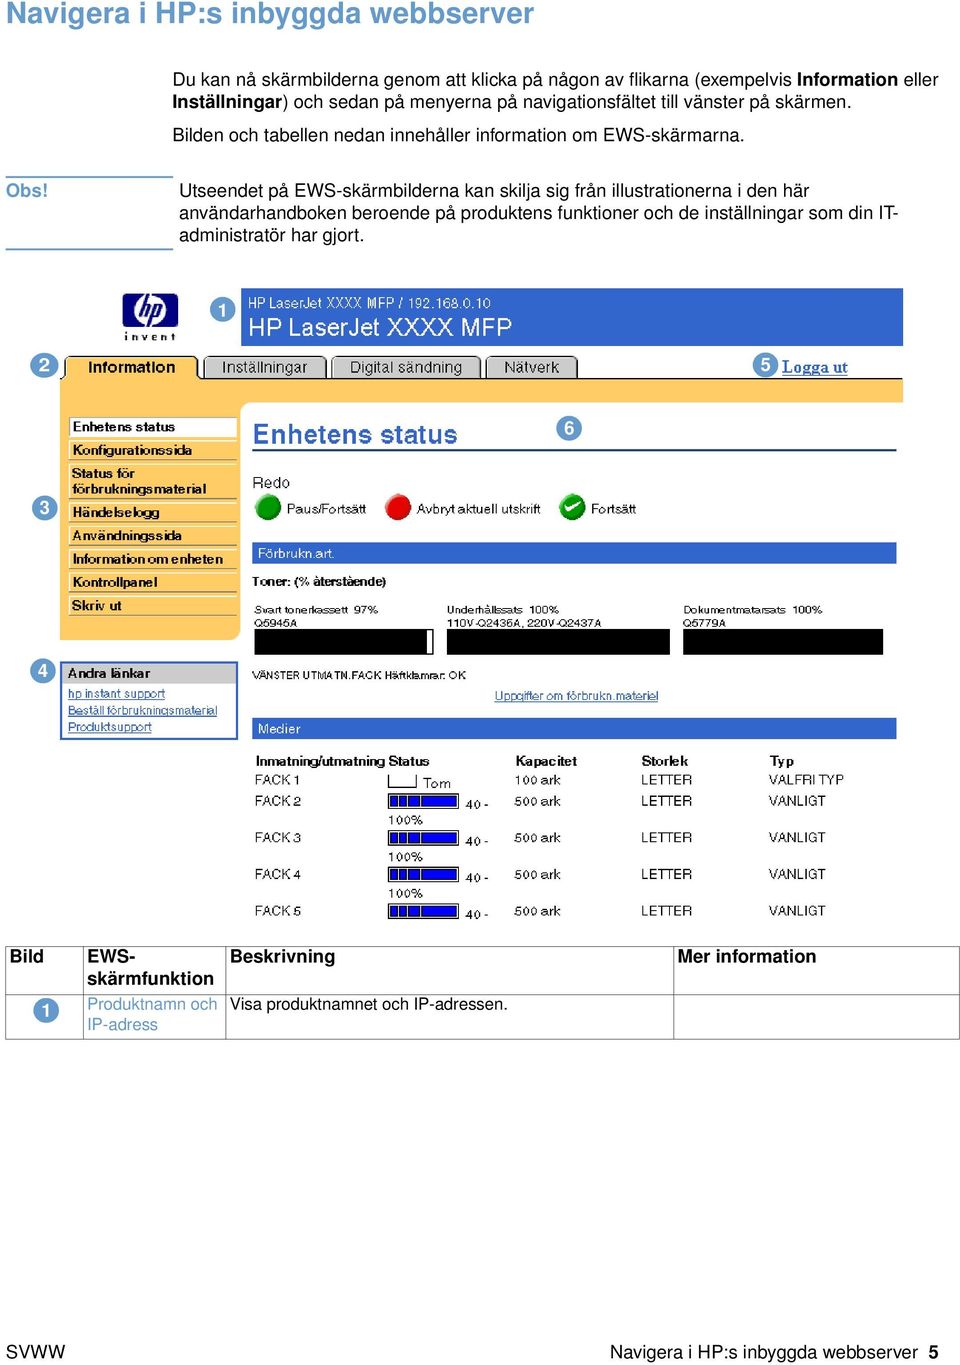Click the Storlek column header
This screenshot has height=1365, width=960.
coord(665,761)
